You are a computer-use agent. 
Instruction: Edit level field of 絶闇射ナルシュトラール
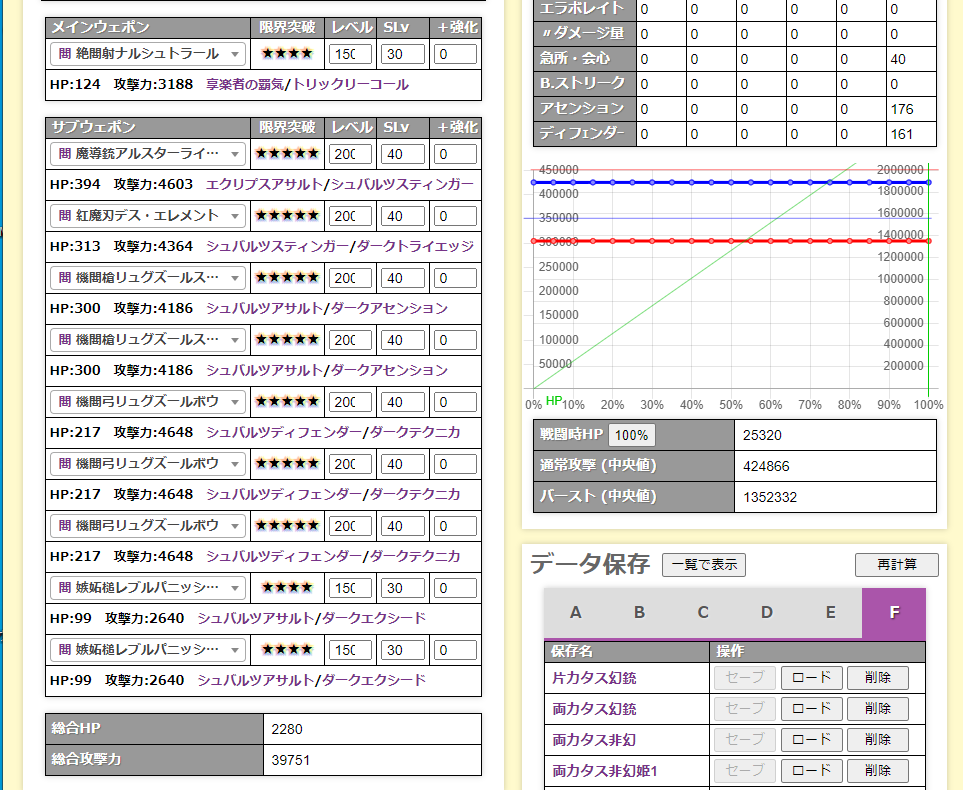350,54
